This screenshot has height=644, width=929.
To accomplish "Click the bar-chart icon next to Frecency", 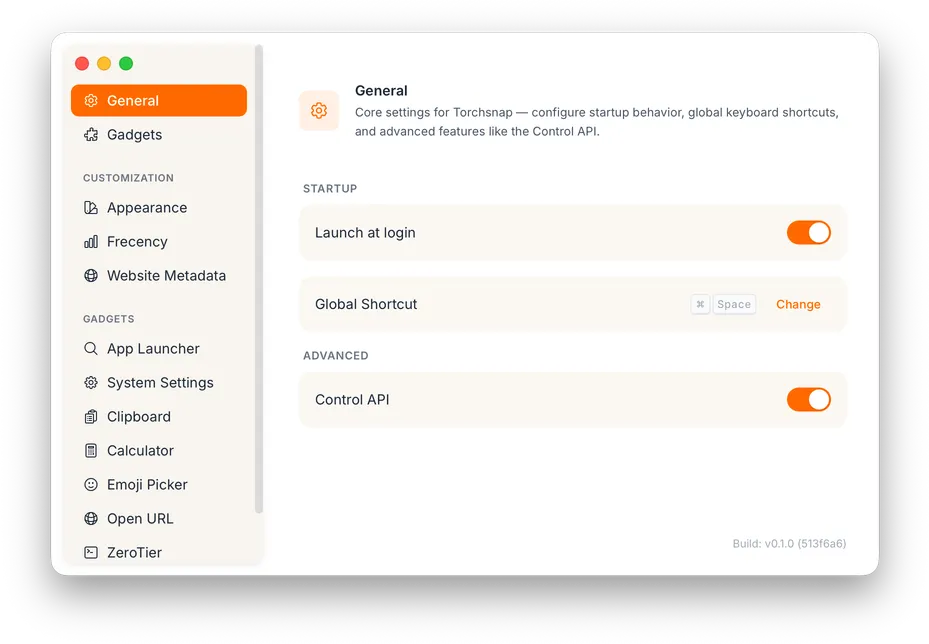I will click(91, 242).
